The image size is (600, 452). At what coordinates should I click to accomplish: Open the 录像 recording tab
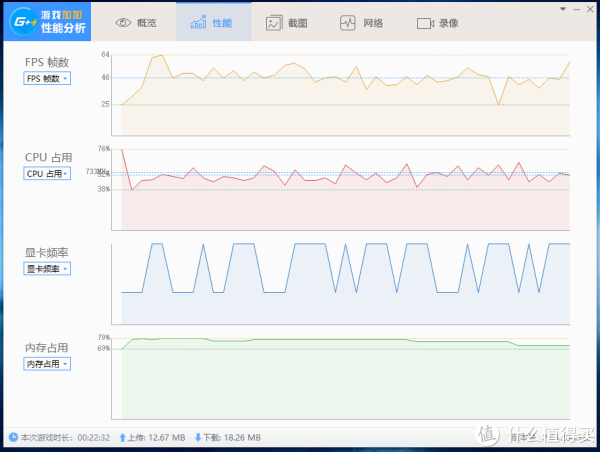click(438, 23)
